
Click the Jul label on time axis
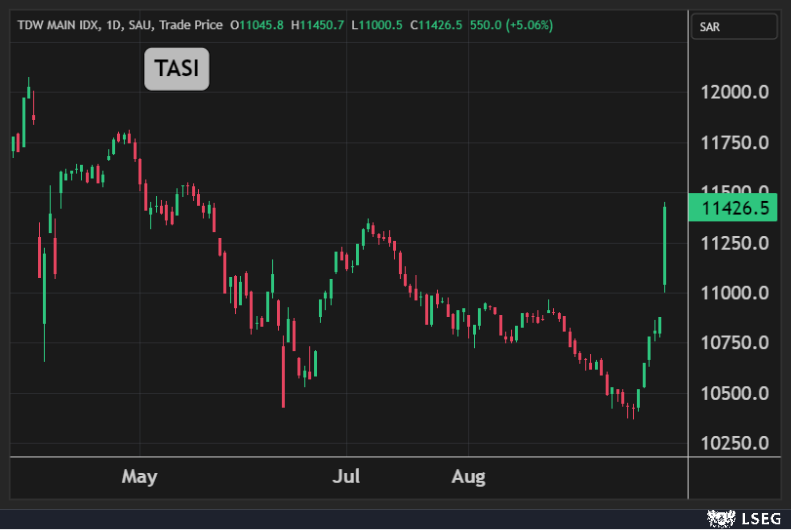click(x=347, y=476)
